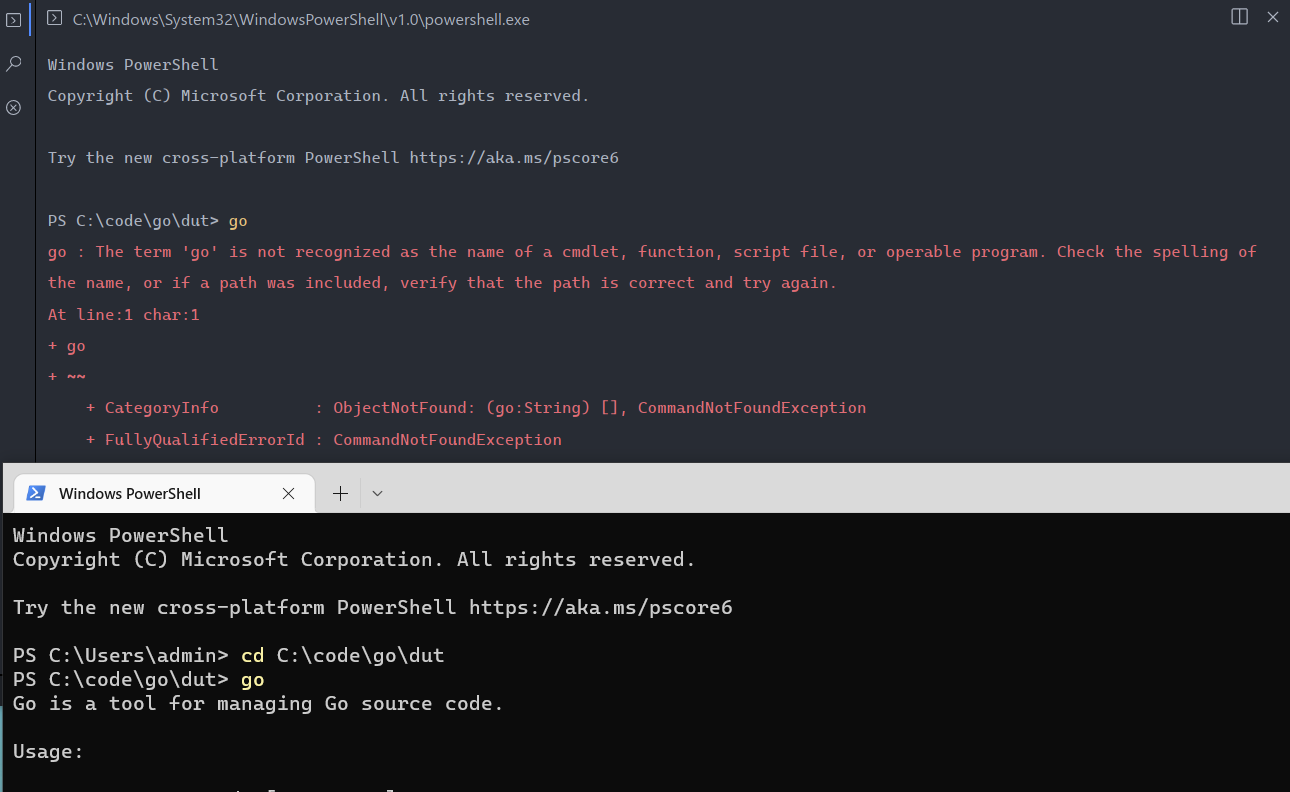Click the CommandNotFoundException error text
This screenshot has width=1290, height=792.
(447, 439)
